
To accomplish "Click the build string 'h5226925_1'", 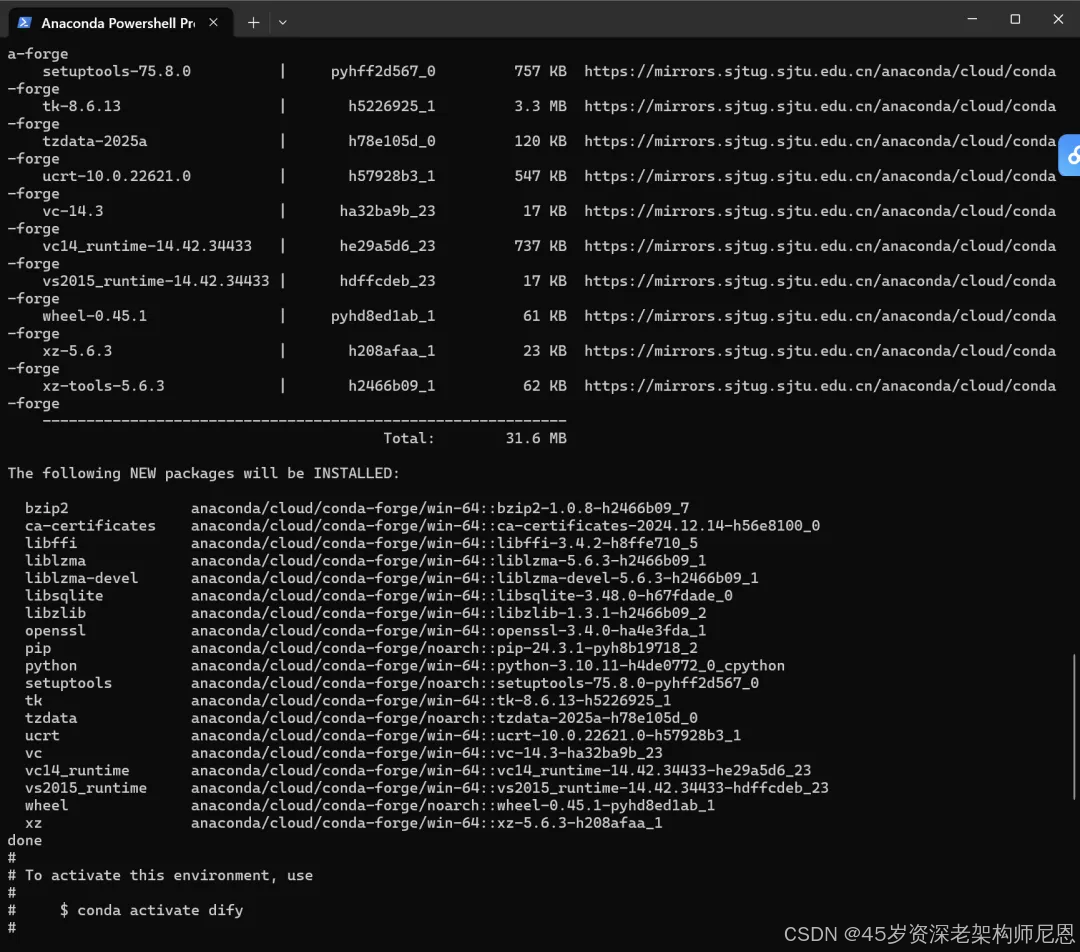I will coord(391,106).
